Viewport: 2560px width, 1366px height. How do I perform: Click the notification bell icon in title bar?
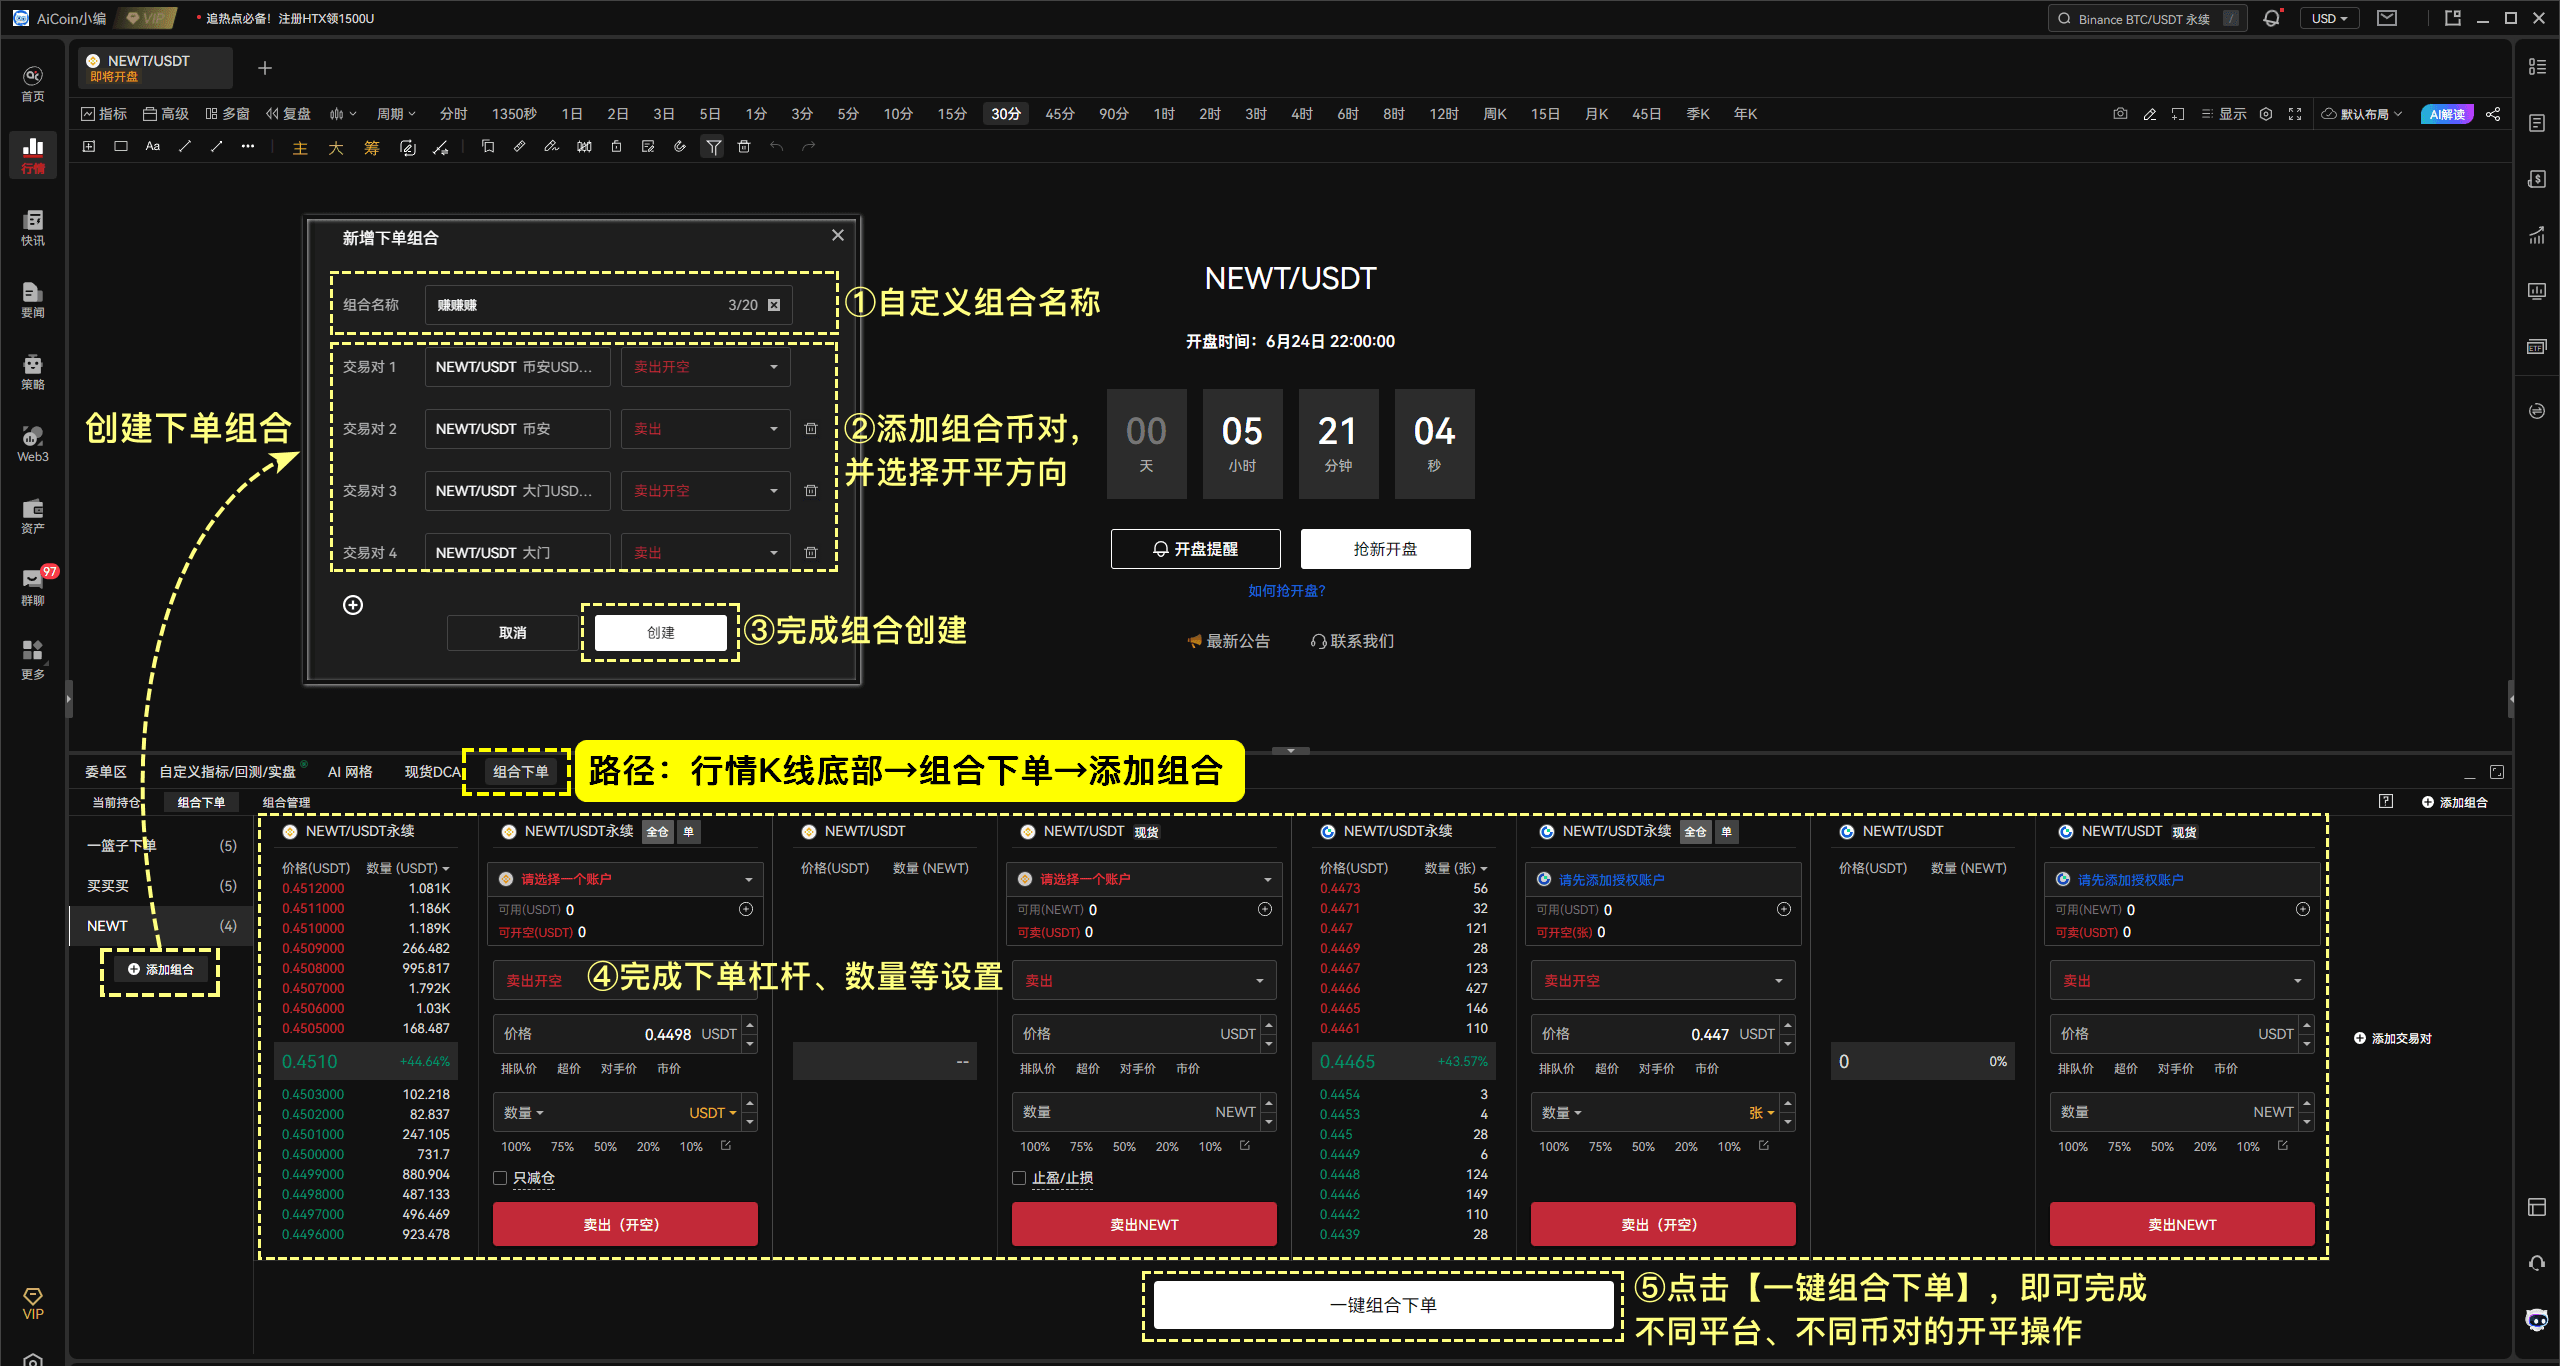pyautogui.click(x=2272, y=18)
